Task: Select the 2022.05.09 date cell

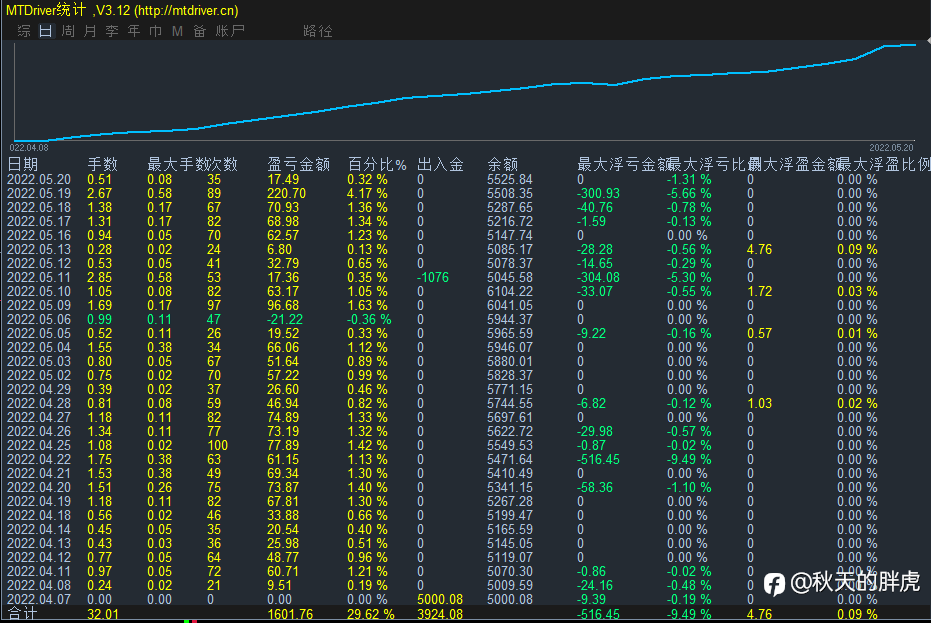Action: [39, 305]
